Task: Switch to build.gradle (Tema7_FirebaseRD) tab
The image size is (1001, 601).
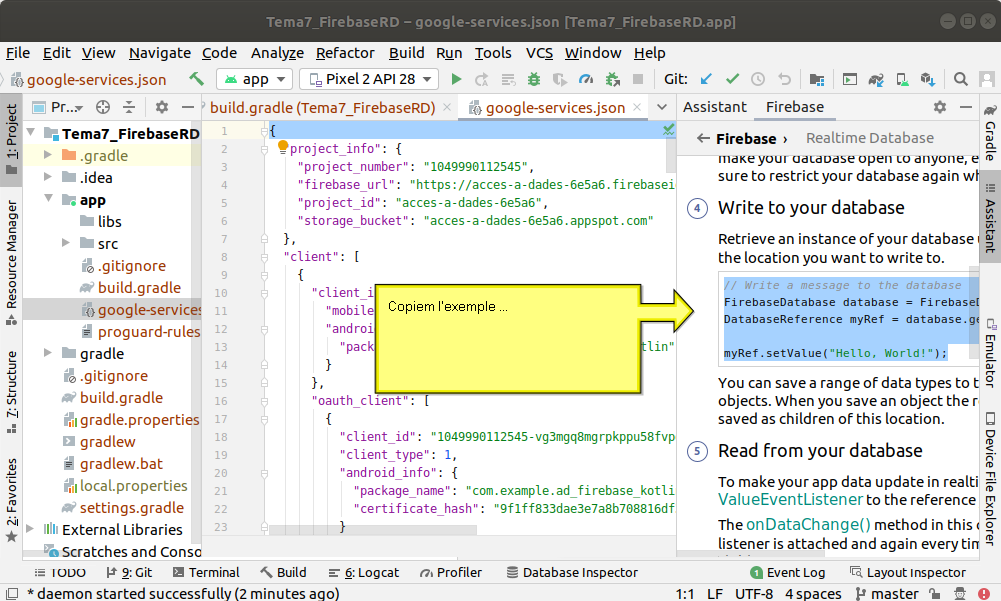Action: 322,108
